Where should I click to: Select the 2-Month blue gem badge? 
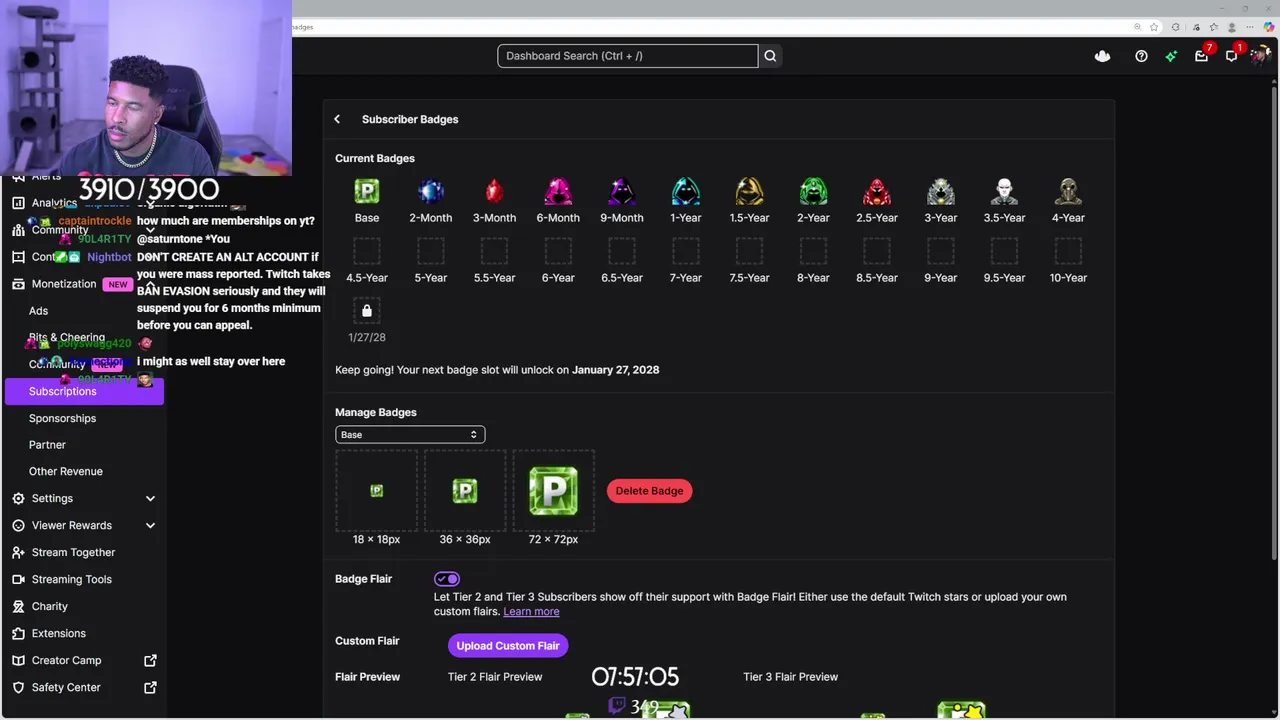pos(431,191)
